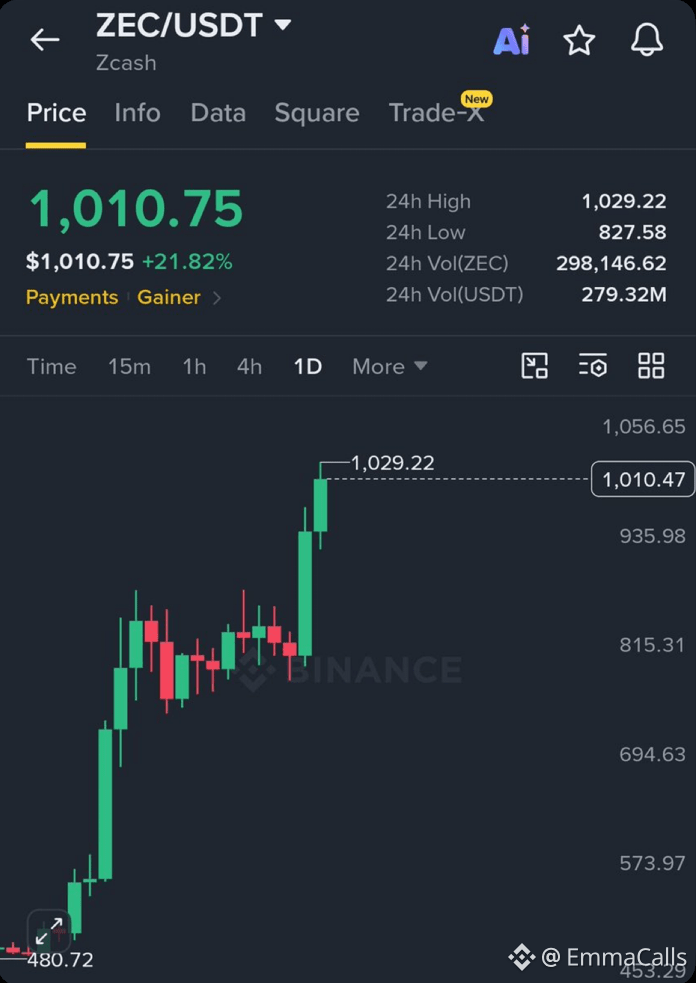Open the Gainer category chevron
The width and height of the screenshot is (696, 983).
click(x=216, y=298)
